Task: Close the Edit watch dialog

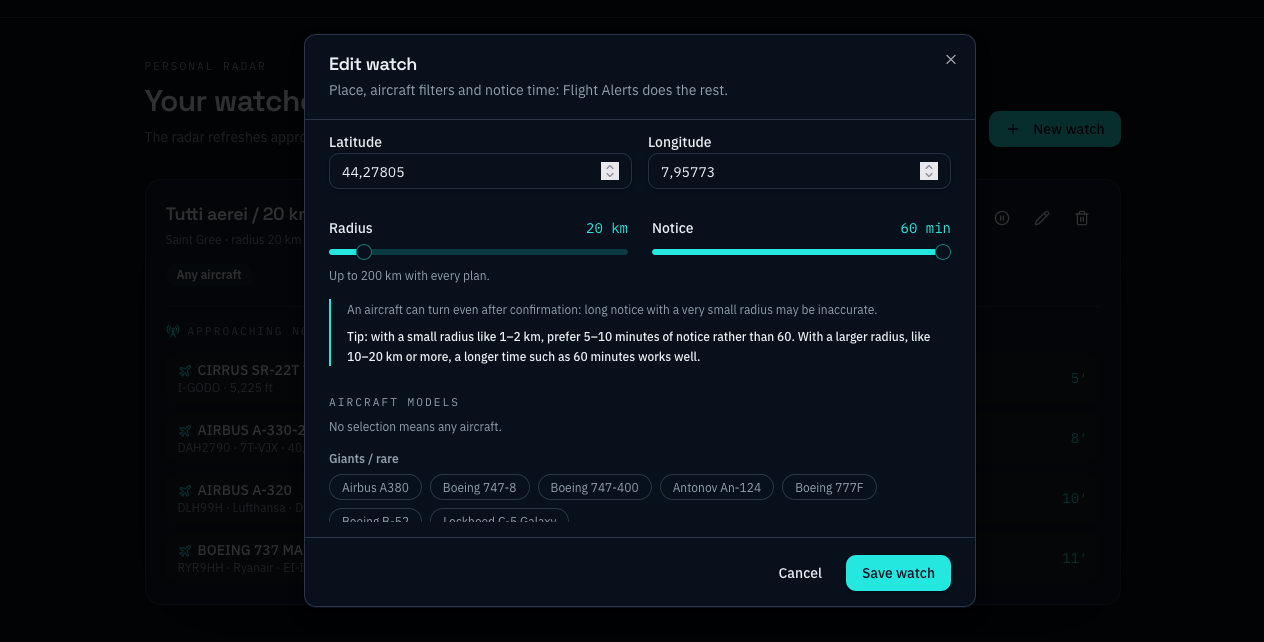Action: (x=951, y=60)
